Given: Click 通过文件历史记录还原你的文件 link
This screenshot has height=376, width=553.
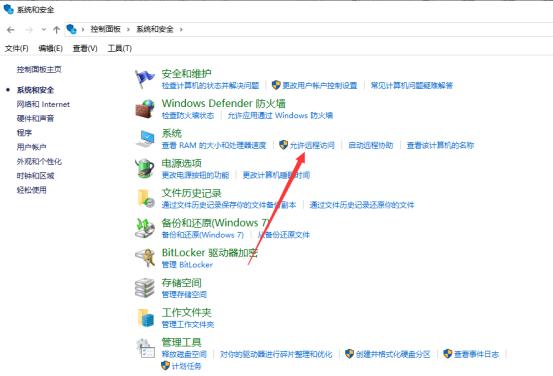Looking at the screenshot, I should [x=362, y=205].
